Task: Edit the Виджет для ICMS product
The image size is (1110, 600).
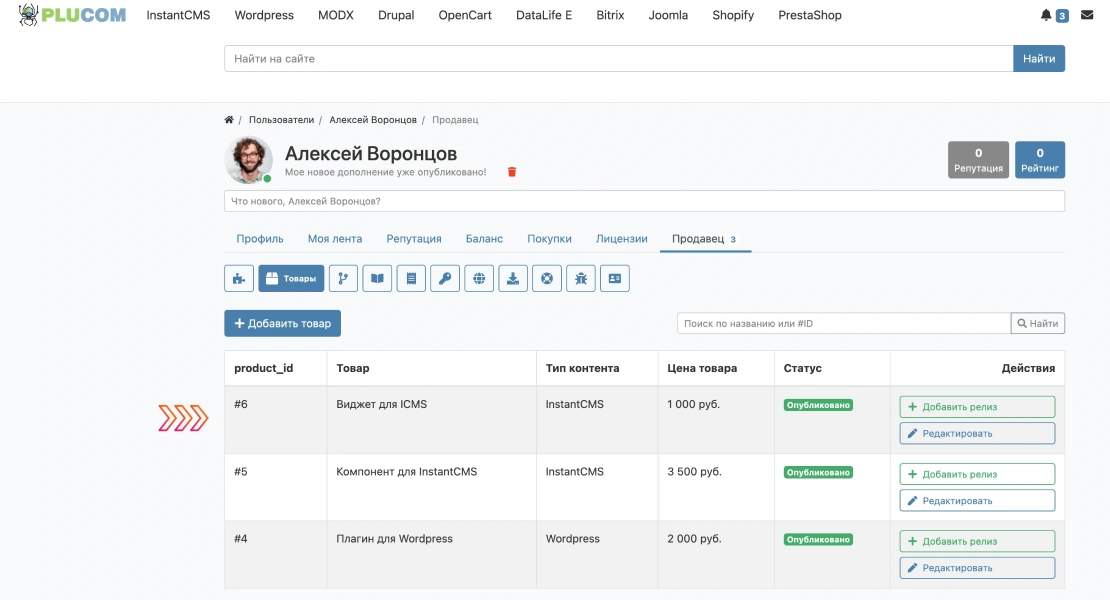Action: [977, 433]
